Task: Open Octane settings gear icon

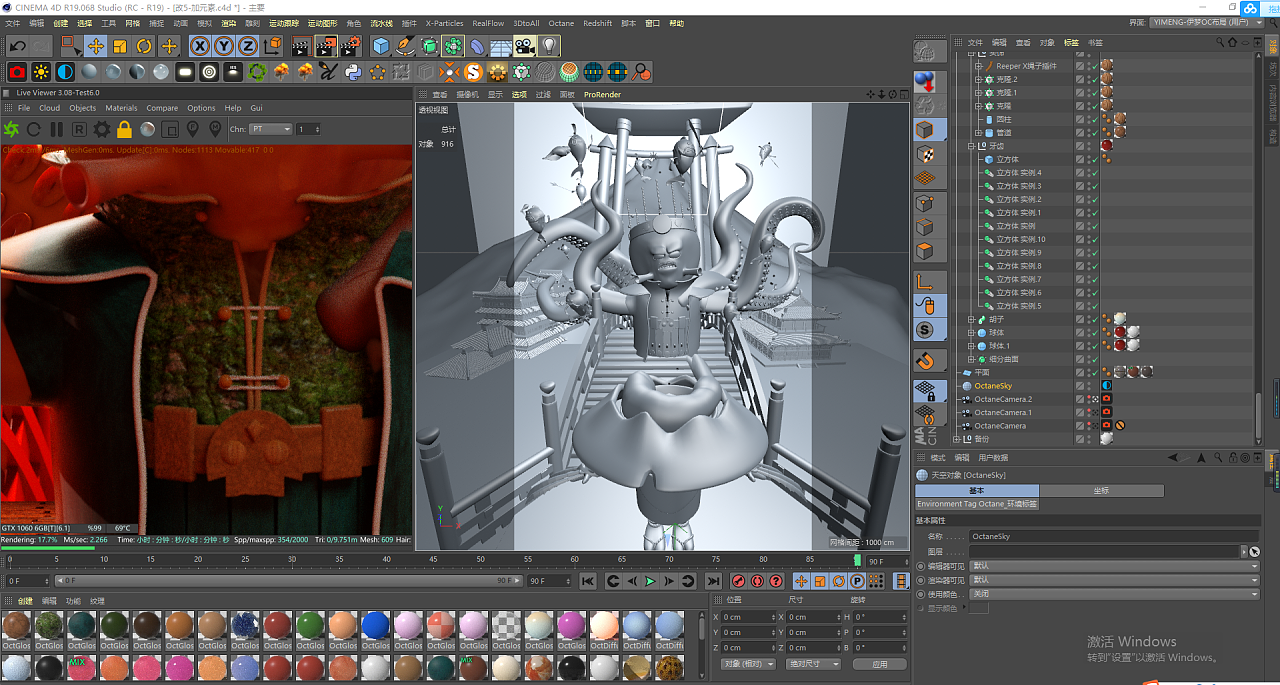Action: click(101, 129)
